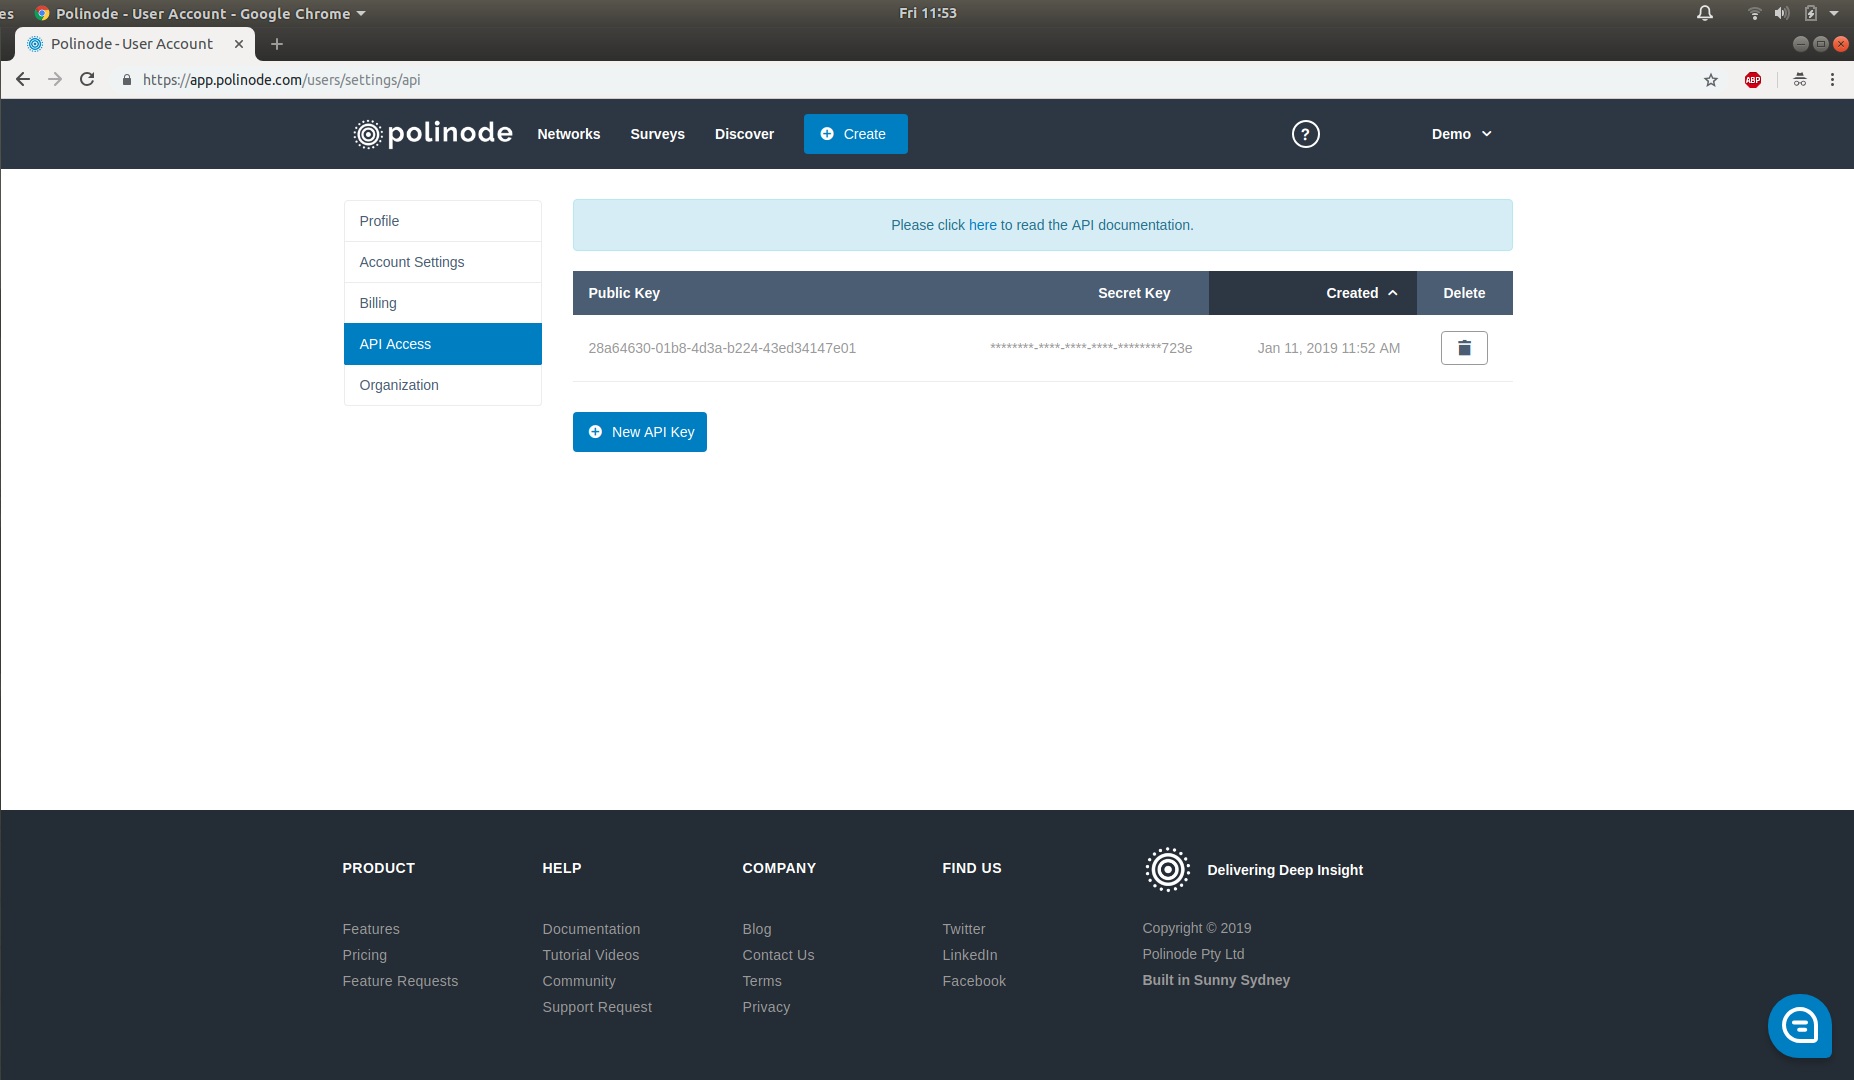Click the site lock icon

(x=127, y=80)
